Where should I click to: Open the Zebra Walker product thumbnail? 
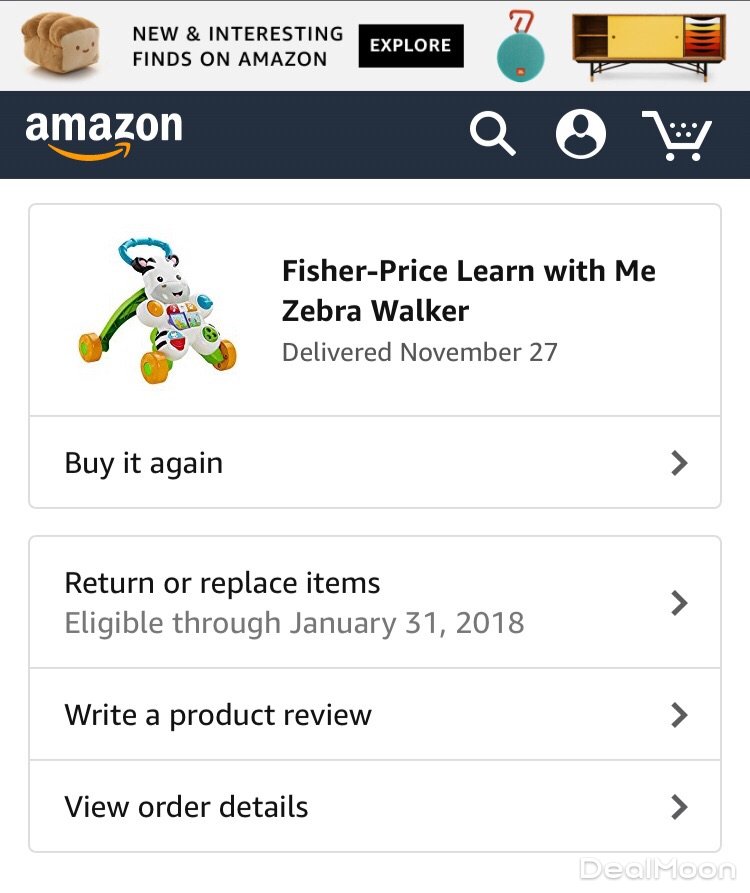158,310
